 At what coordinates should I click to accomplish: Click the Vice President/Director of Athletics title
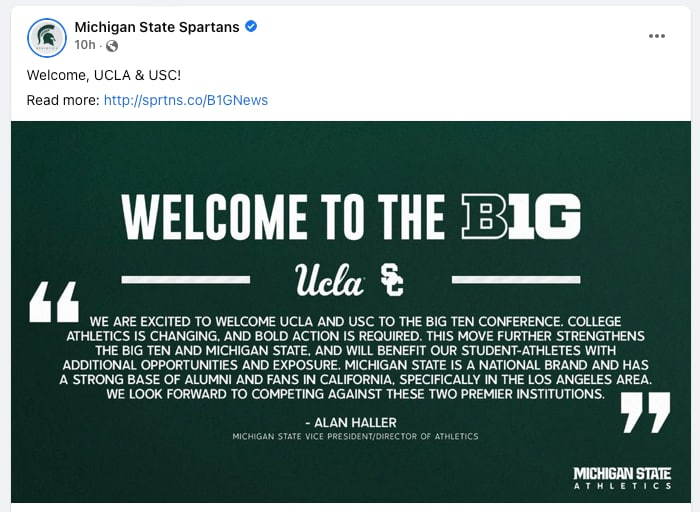click(355, 436)
